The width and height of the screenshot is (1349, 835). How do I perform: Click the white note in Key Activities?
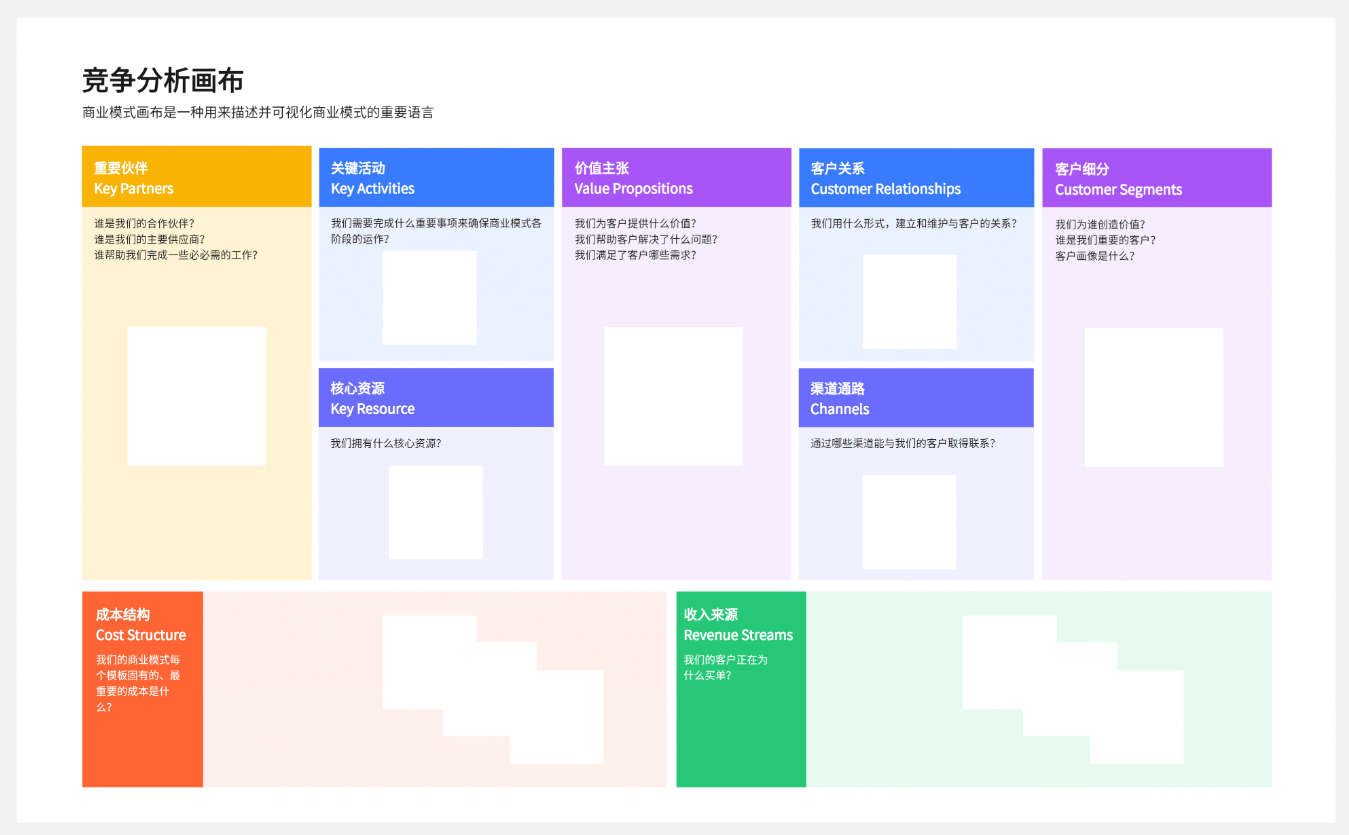pyautogui.click(x=430, y=298)
